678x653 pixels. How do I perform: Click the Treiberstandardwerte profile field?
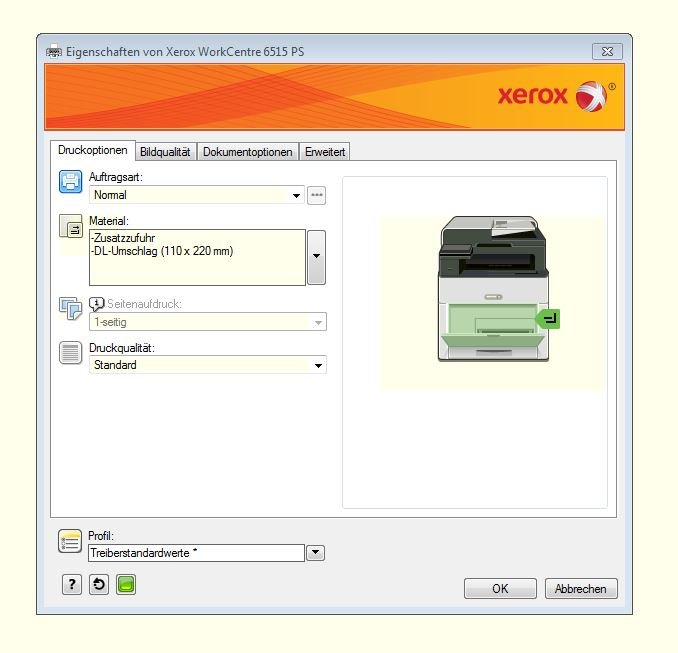point(196,553)
